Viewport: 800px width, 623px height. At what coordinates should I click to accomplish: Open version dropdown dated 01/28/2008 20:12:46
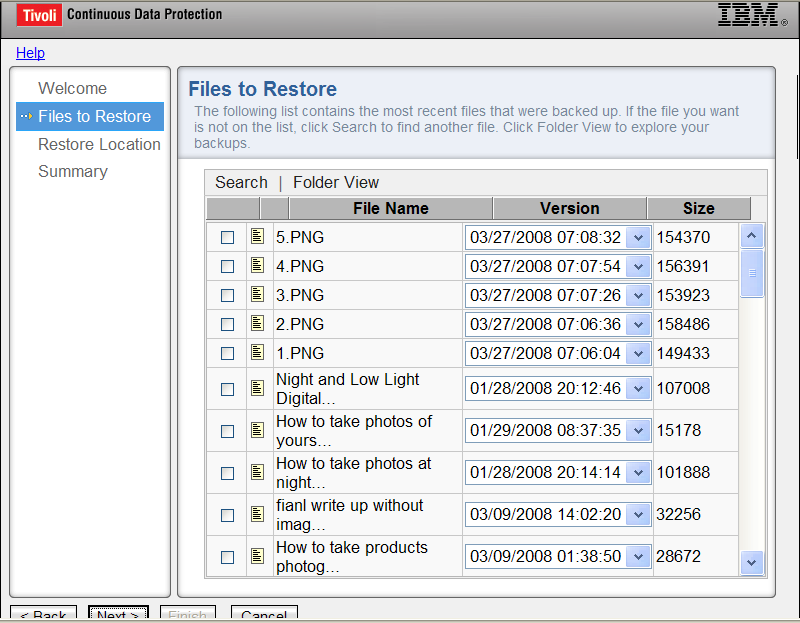[x=638, y=389]
